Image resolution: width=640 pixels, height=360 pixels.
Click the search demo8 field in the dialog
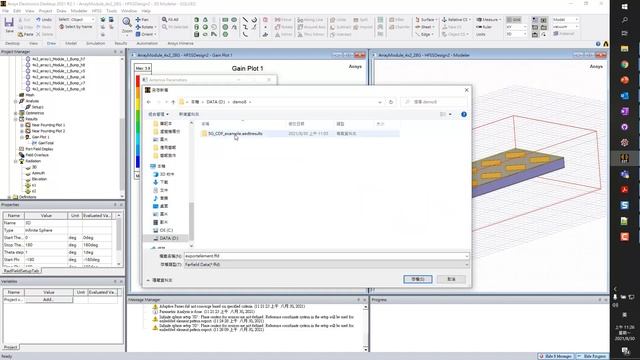(x=434, y=102)
